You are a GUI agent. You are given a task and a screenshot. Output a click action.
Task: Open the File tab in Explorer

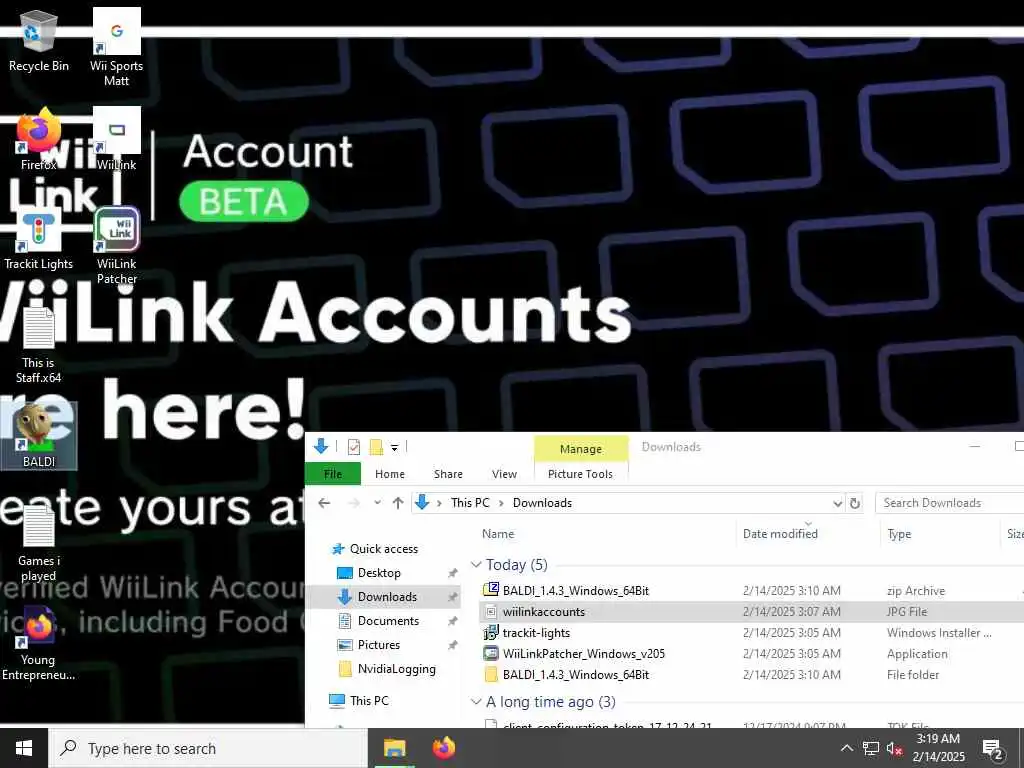332,474
